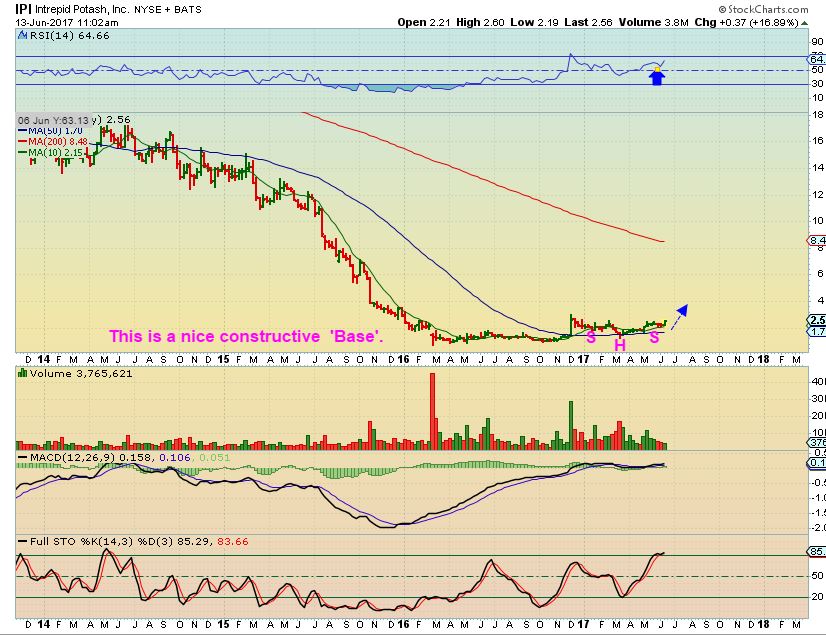Viewport: 826px width, 635px height.
Task: Click the stochastic axis label 20
Action: pos(817,597)
